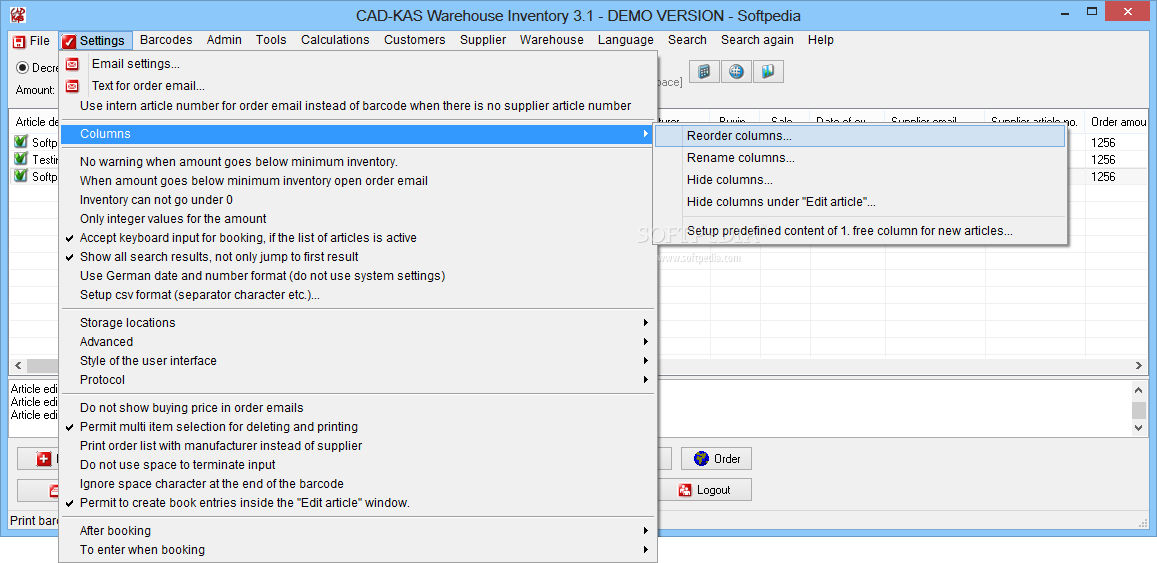Click horizontal scrollbar left arrow of table
Screen dimensions: 1157x563
(18, 366)
